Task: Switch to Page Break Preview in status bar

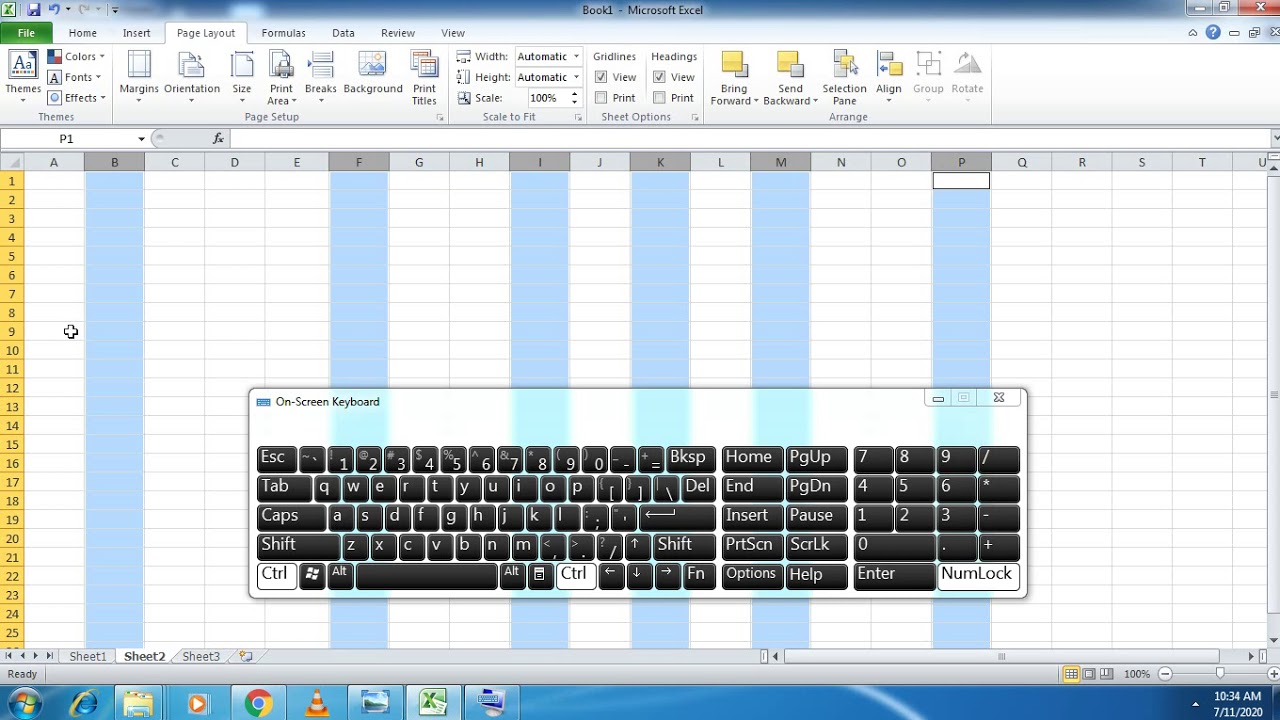Action: pos(1108,674)
